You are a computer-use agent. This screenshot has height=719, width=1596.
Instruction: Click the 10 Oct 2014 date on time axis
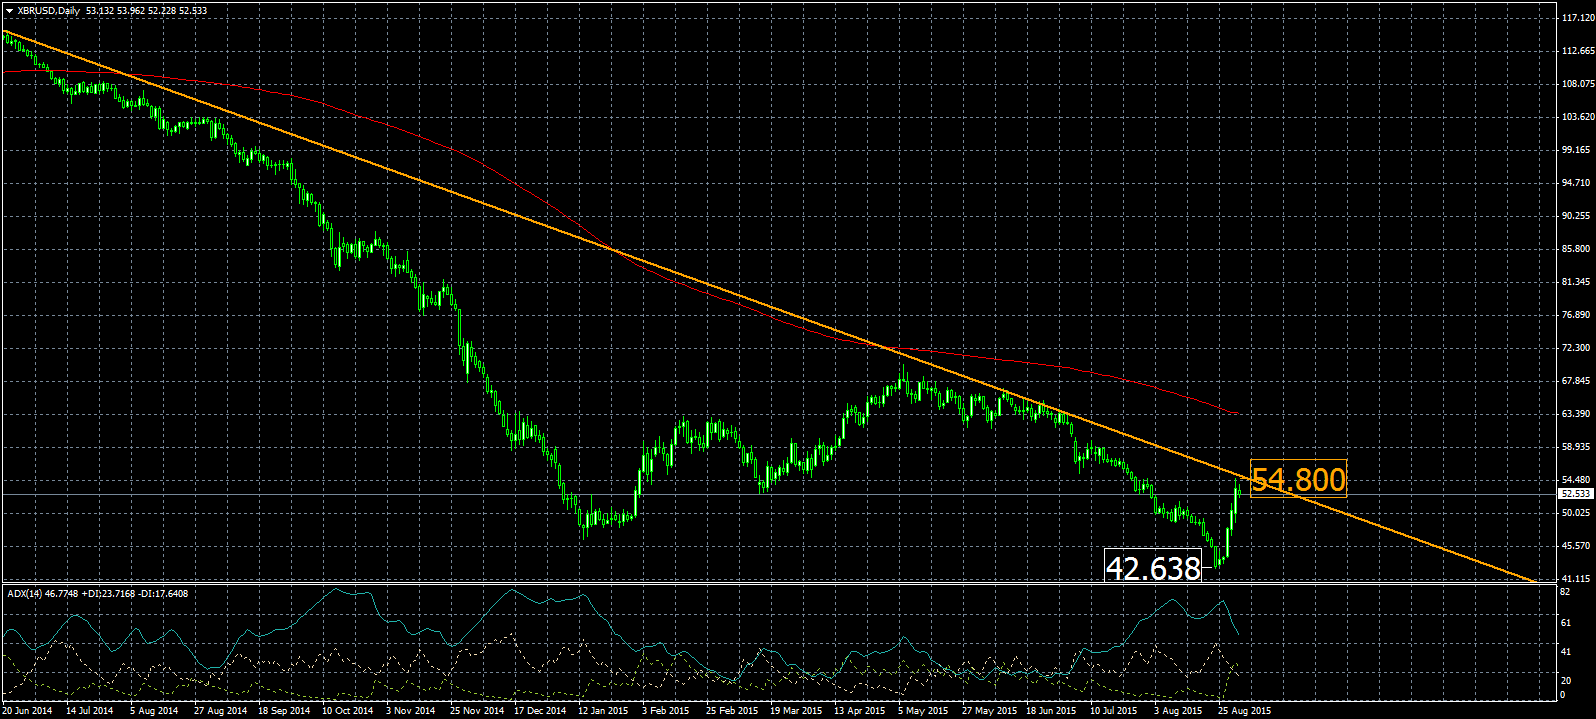347,711
